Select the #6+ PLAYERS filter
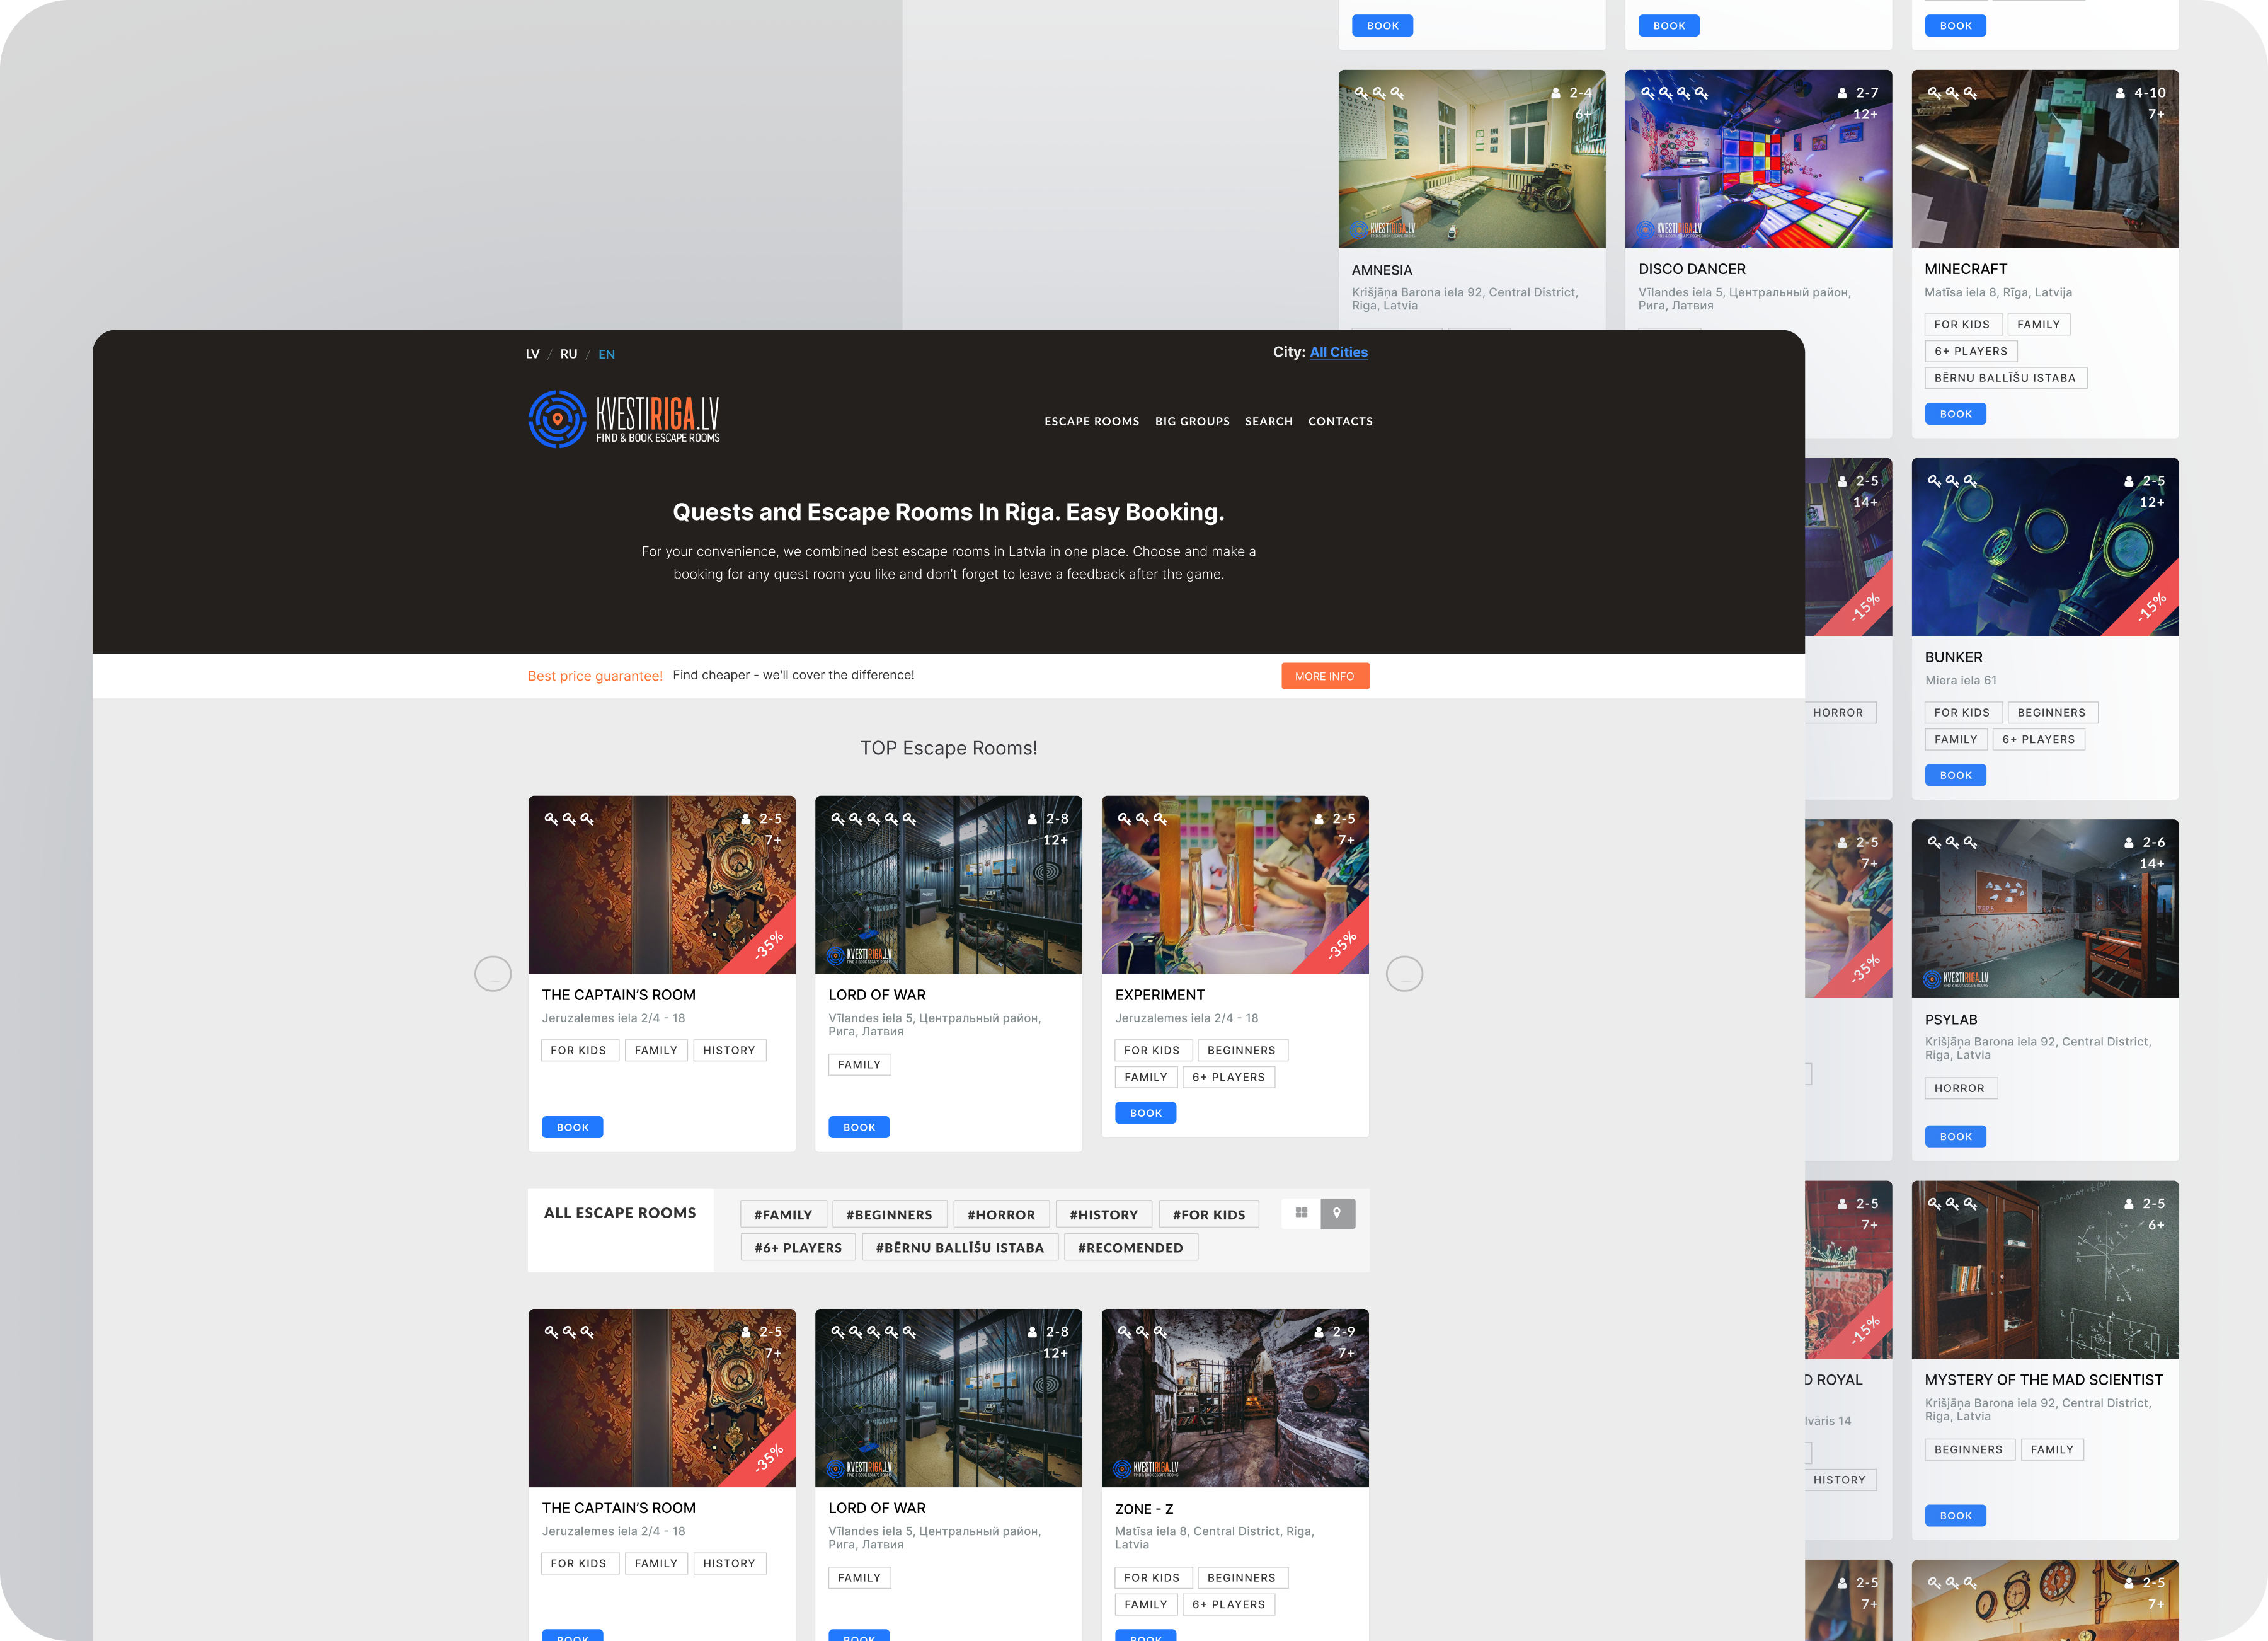This screenshot has height=1641, width=2268. [798, 1247]
